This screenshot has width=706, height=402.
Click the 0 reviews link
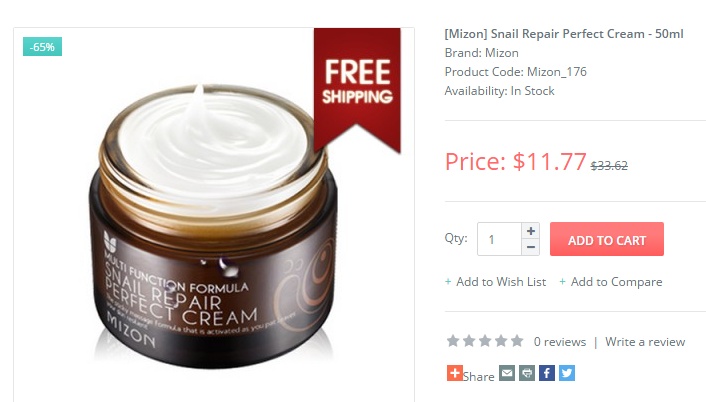pos(560,342)
